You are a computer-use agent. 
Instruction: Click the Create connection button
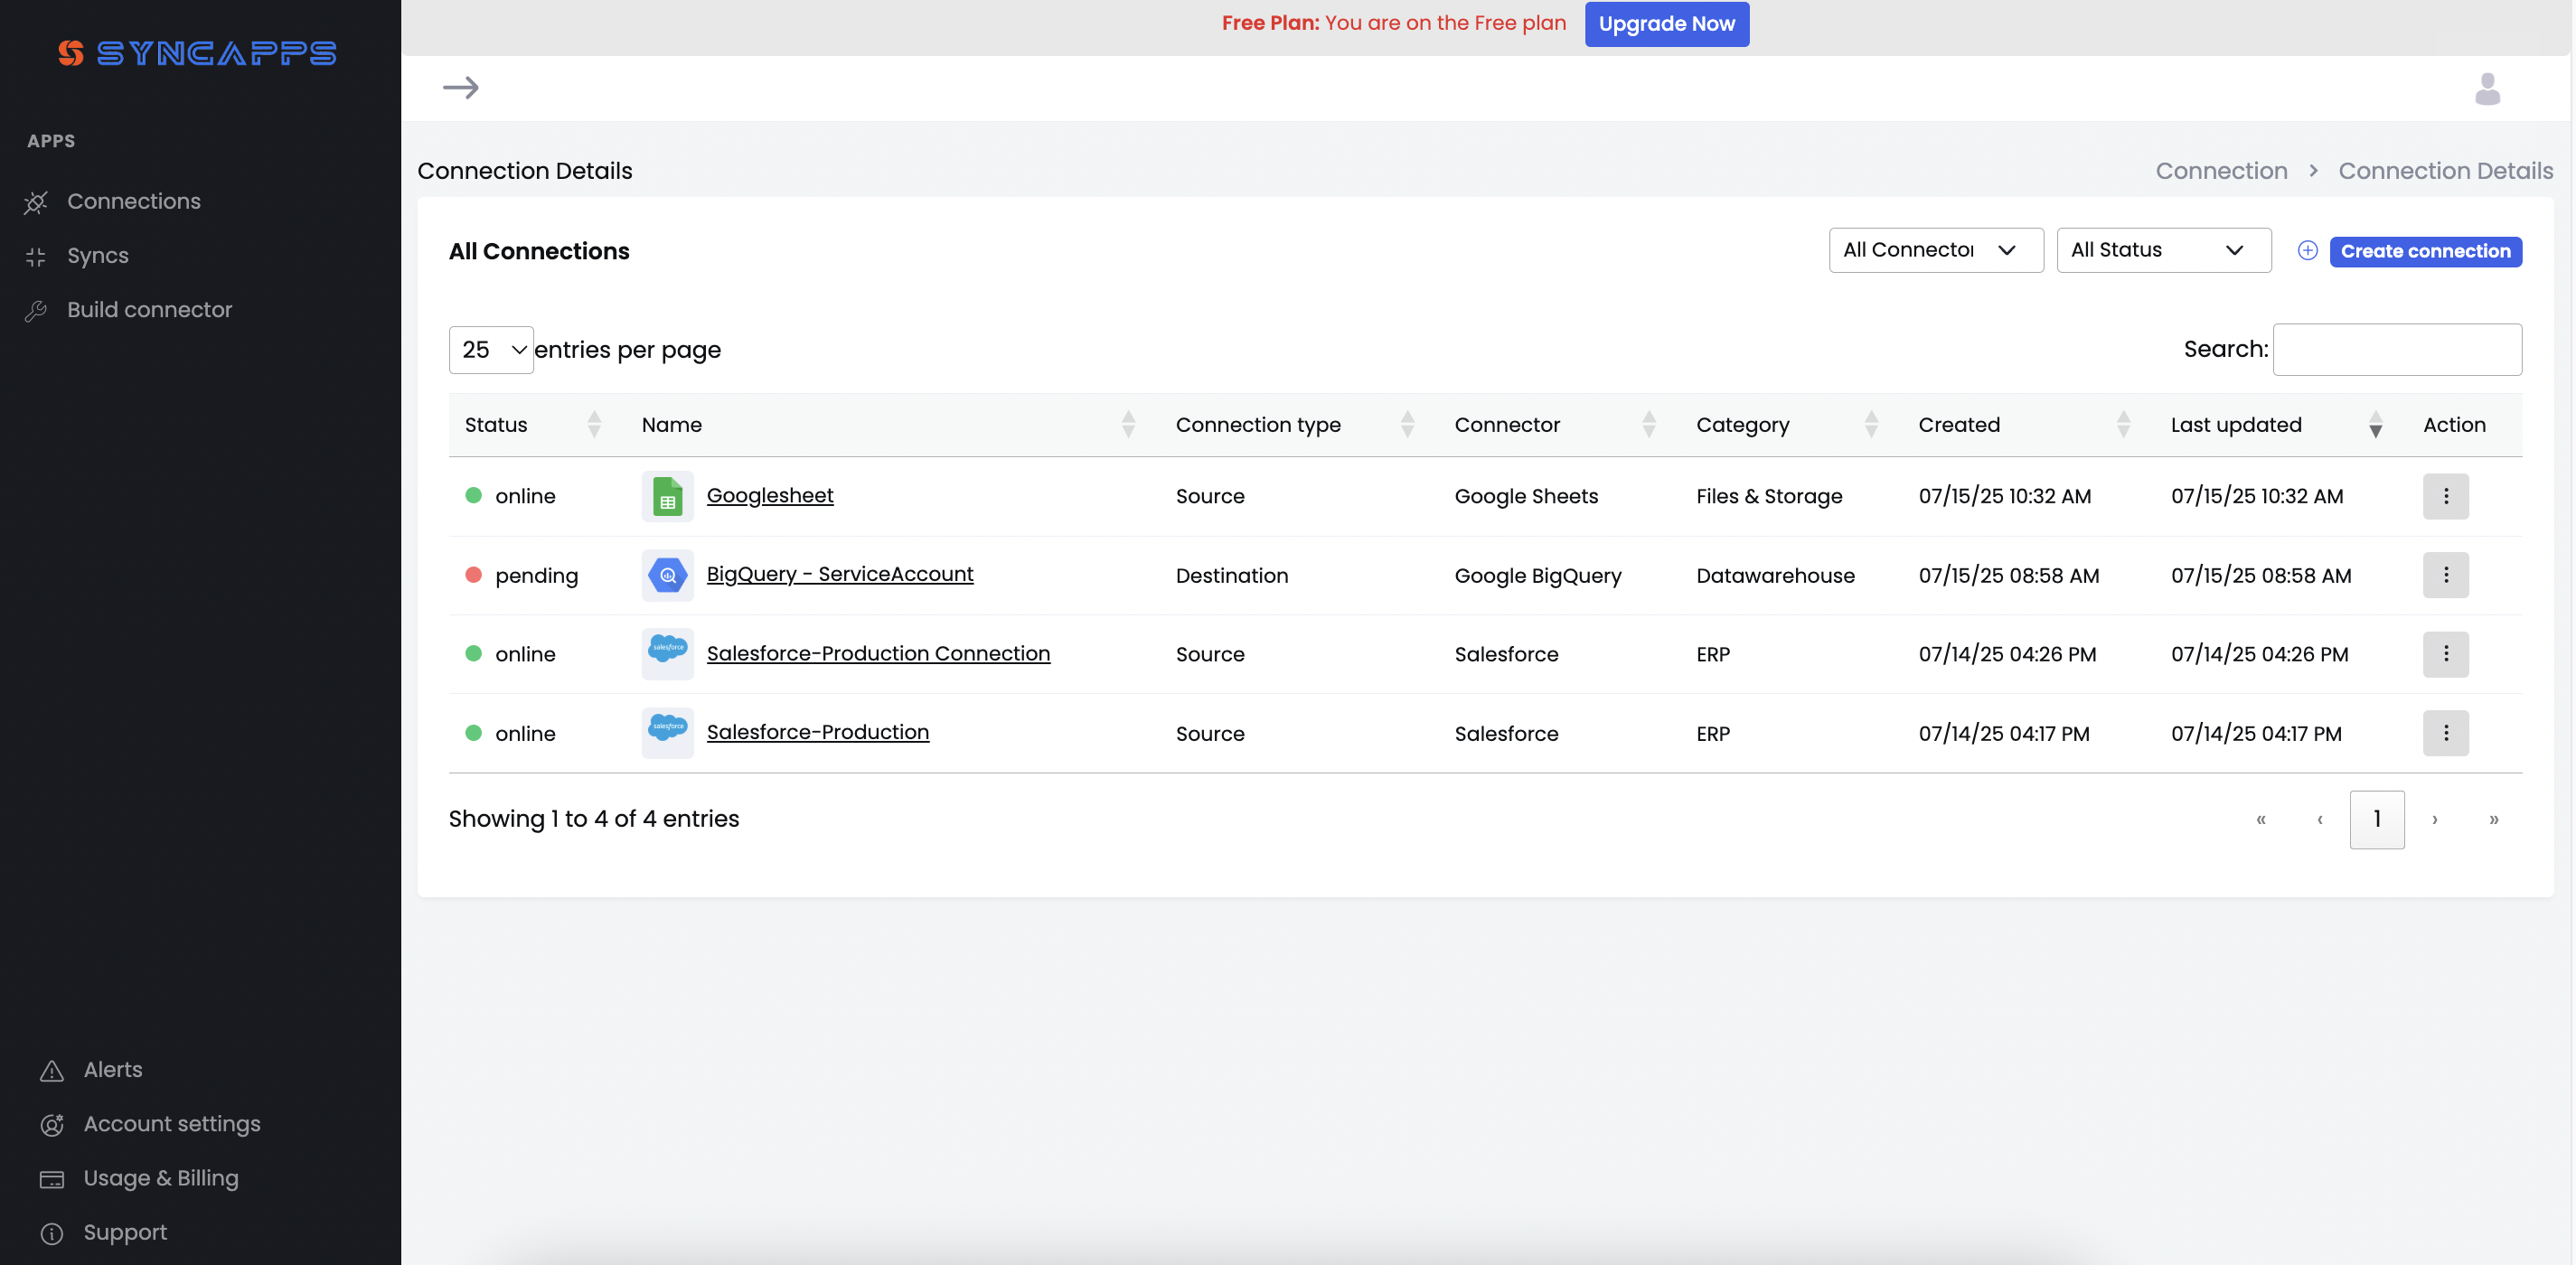[x=2425, y=251]
